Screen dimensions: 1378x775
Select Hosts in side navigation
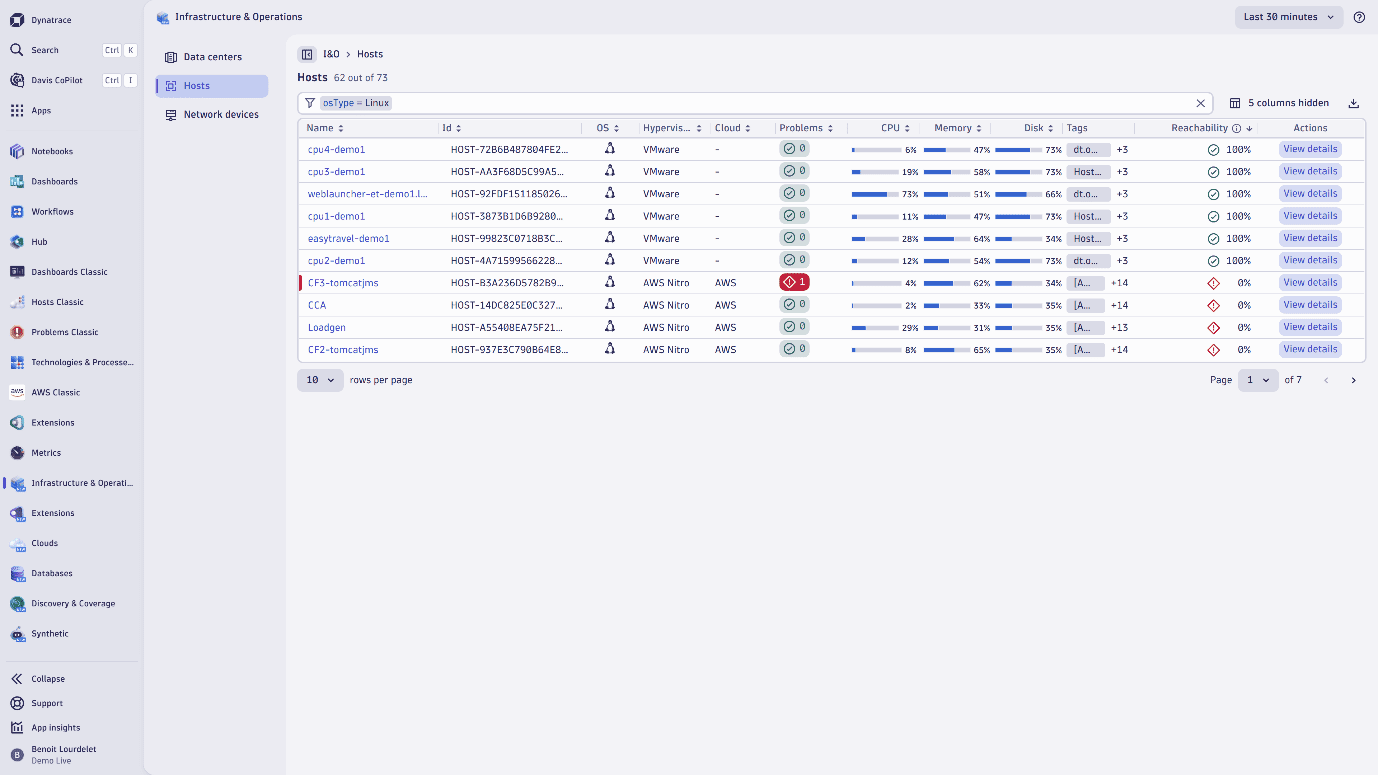[x=212, y=86]
